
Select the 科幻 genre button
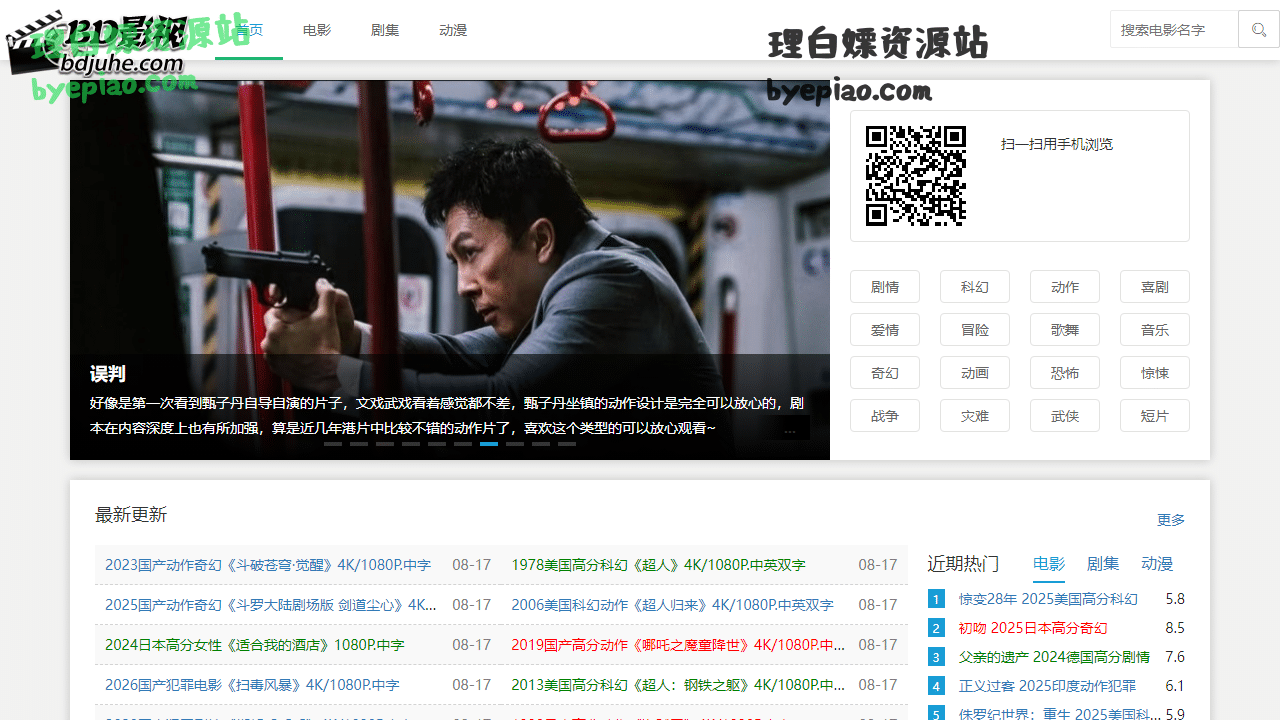pyautogui.click(x=975, y=287)
